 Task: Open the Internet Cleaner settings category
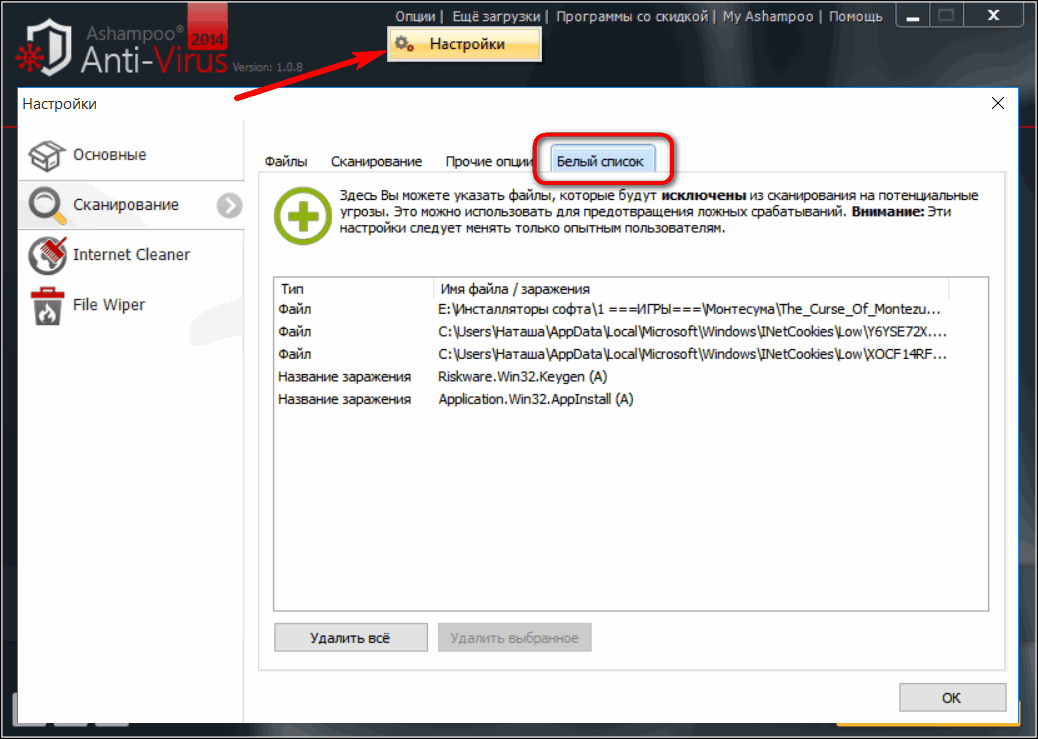[x=131, y=255]
